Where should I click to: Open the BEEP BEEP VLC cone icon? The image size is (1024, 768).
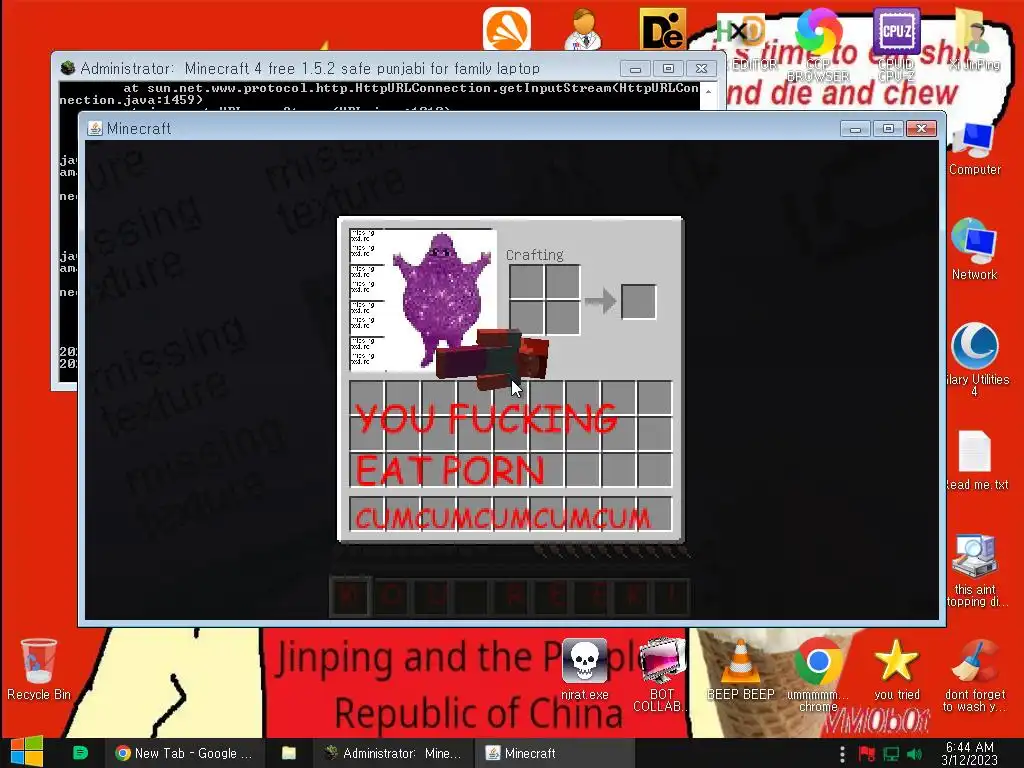tap(740, 668)
